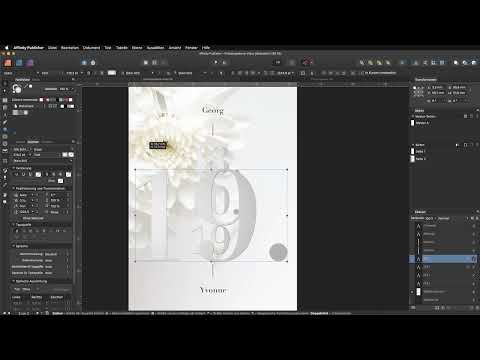Open the font size dropdown in context toolbar

(x=82, y=73)
